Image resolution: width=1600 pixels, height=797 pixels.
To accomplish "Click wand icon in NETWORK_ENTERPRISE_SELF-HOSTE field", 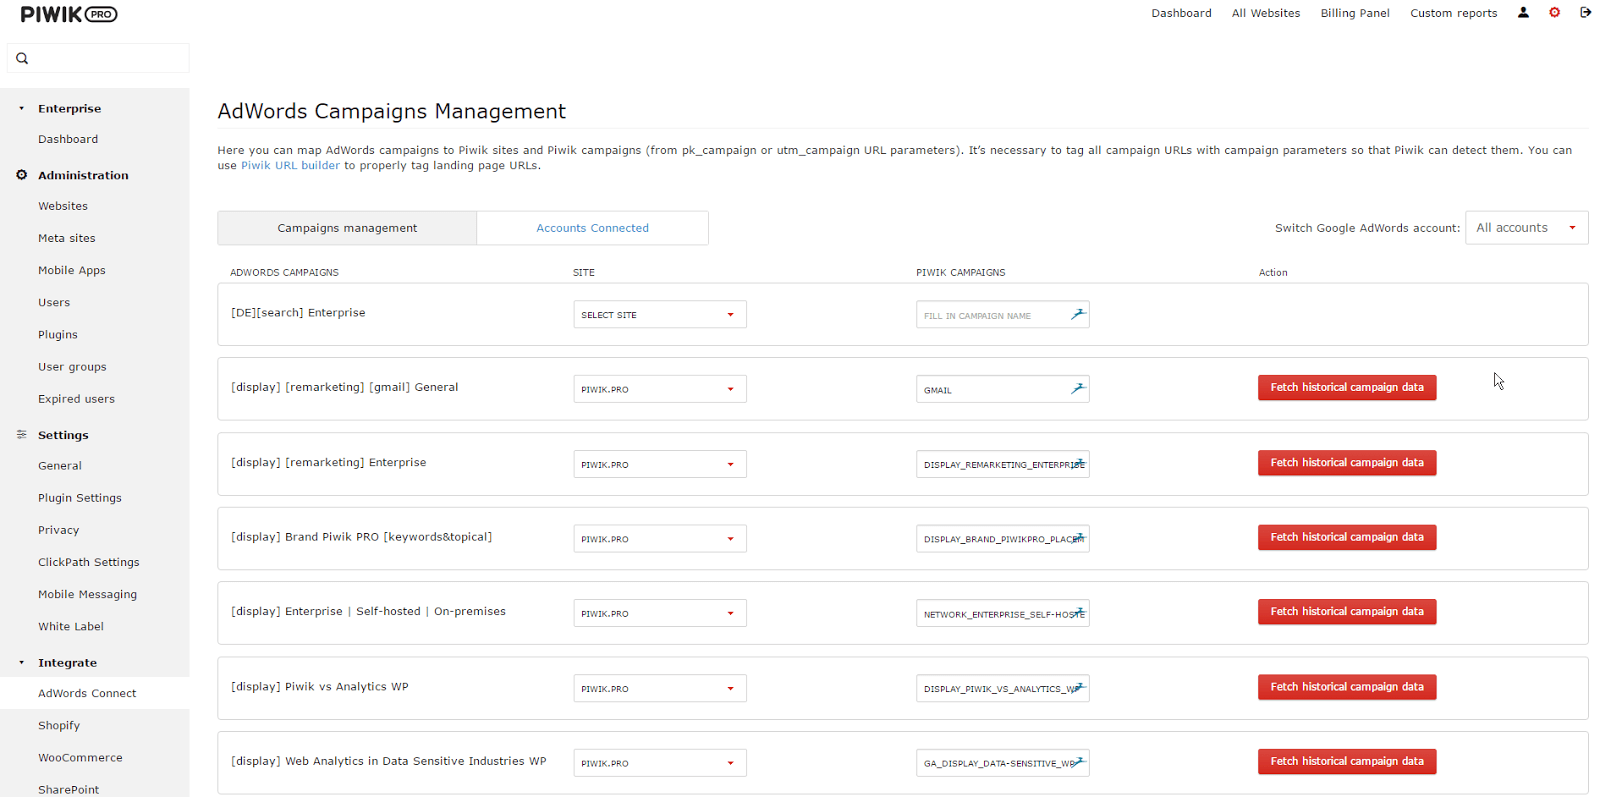I will tap(1079, 613).
